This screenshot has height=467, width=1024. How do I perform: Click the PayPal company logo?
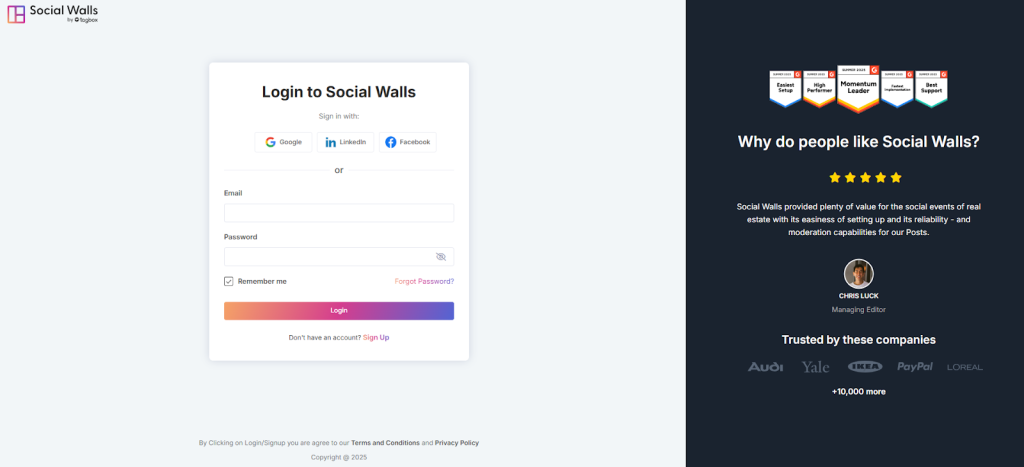tap(915, 367)
